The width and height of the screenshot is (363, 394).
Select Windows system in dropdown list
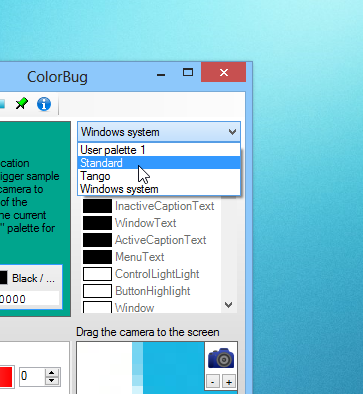(159, 189)
